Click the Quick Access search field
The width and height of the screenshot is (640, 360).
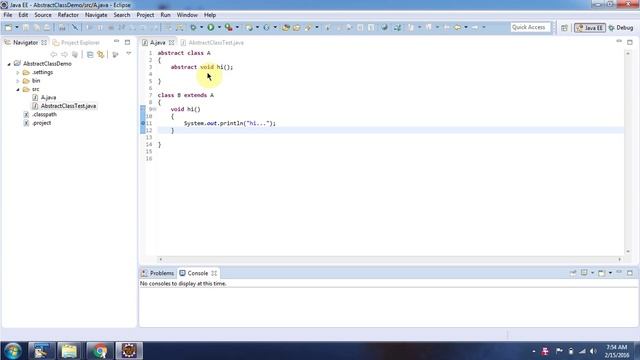pos(530,27)
